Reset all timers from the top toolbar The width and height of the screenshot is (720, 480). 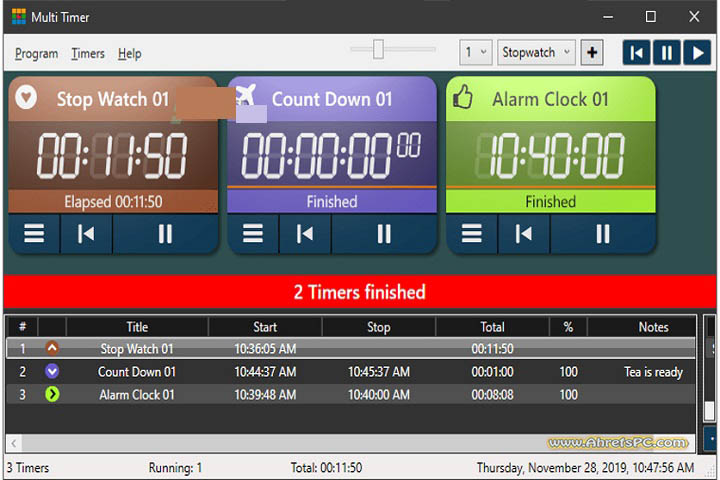[x=636, y=53]
